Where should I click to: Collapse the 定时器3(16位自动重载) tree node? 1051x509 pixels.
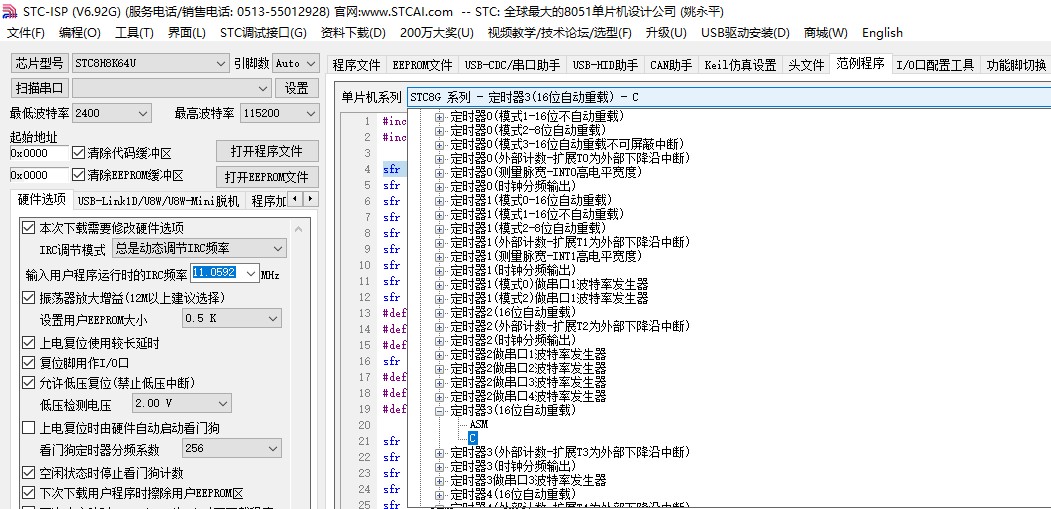pyautogui.click(x=440, y=410)
